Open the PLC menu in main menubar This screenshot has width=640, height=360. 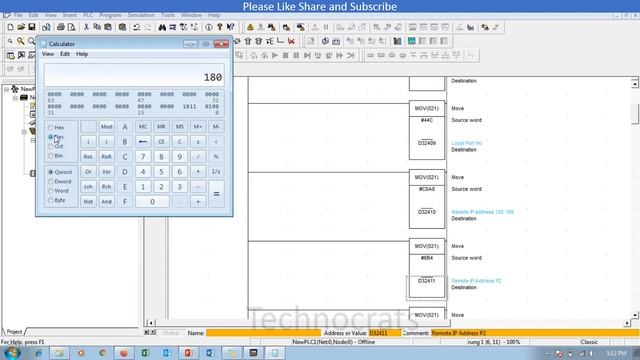[88, 15]
